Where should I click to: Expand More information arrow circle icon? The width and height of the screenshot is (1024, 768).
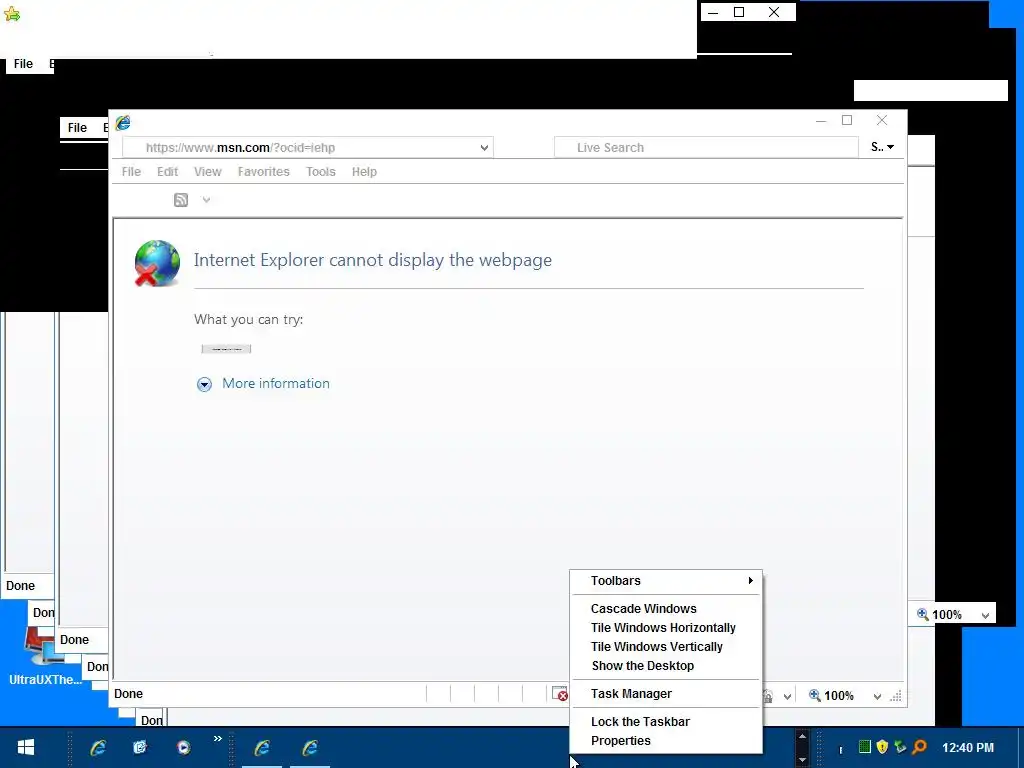click(x=204, y=384)
